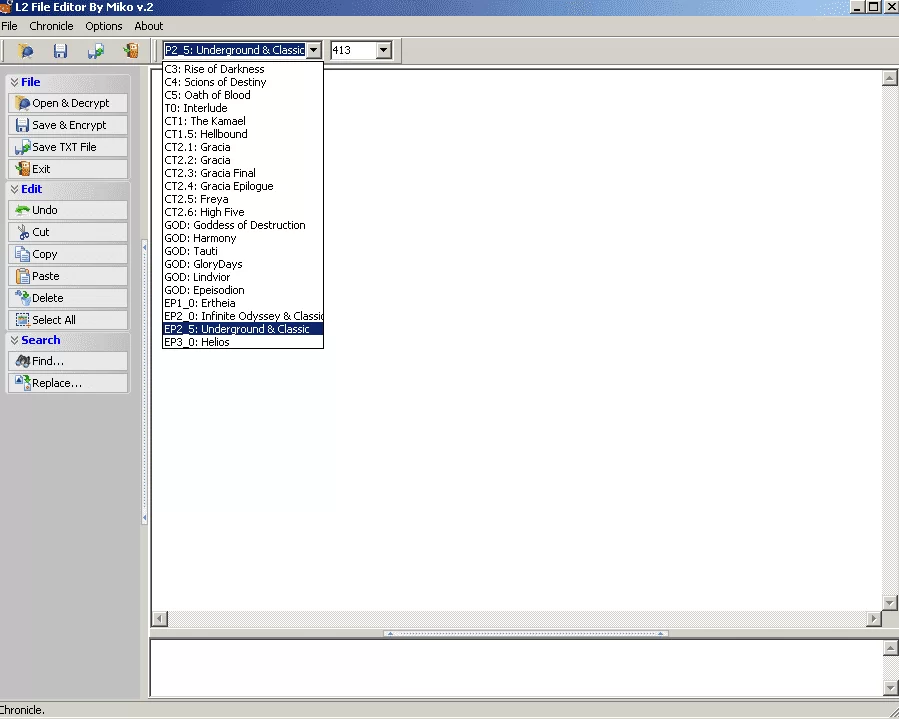Open the Options menu
Viewport: 899px width, 719px height.
[104, 26]
